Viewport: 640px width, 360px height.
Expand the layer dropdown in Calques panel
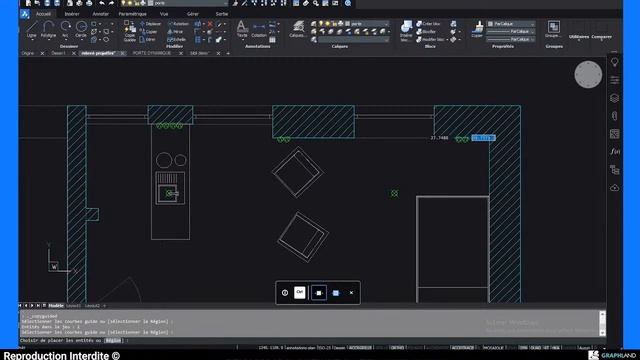[x=386, y=24]
